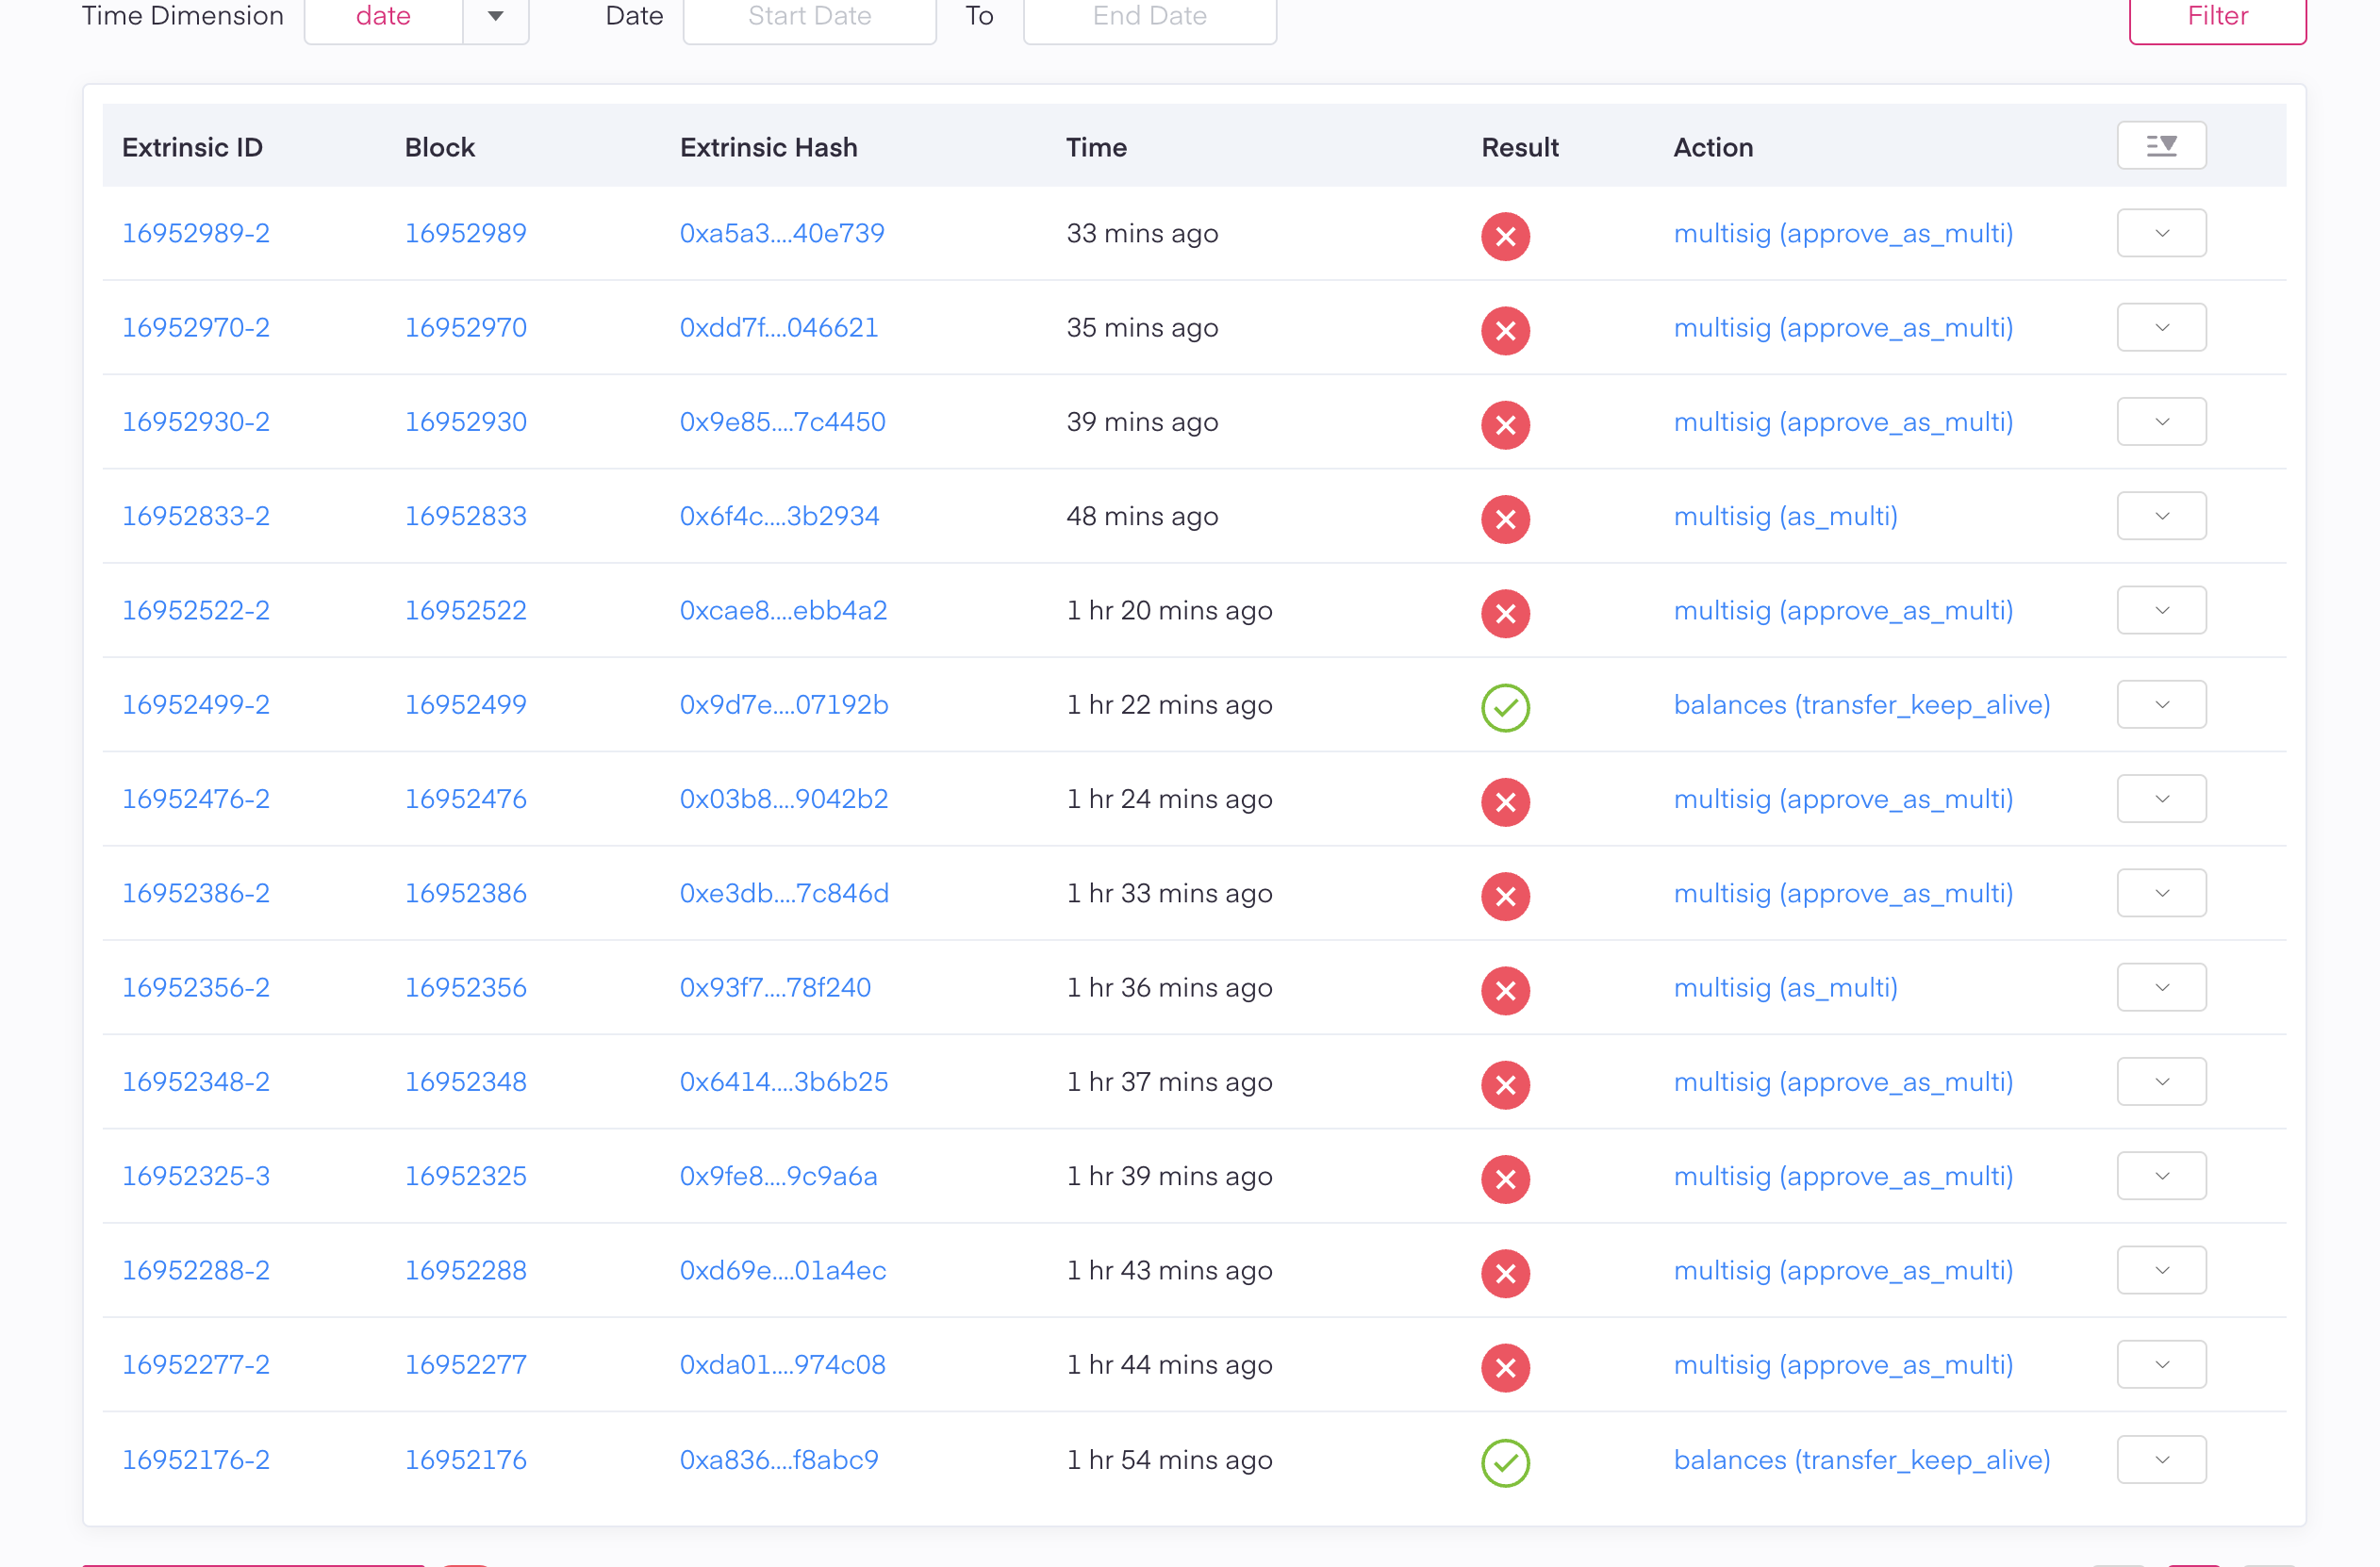
Task: Expand row details for extrinsic 16952522-2
Action: [2161, 610]
